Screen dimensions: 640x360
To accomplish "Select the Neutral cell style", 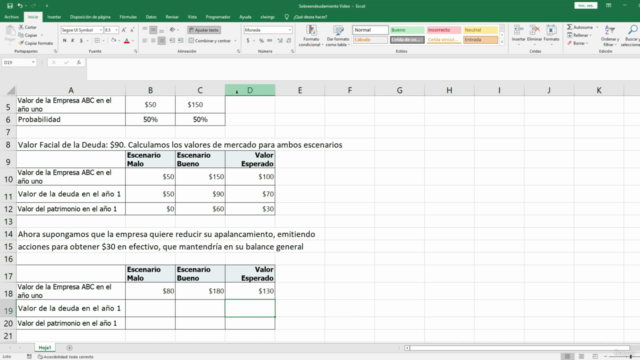I will point(480,30).
